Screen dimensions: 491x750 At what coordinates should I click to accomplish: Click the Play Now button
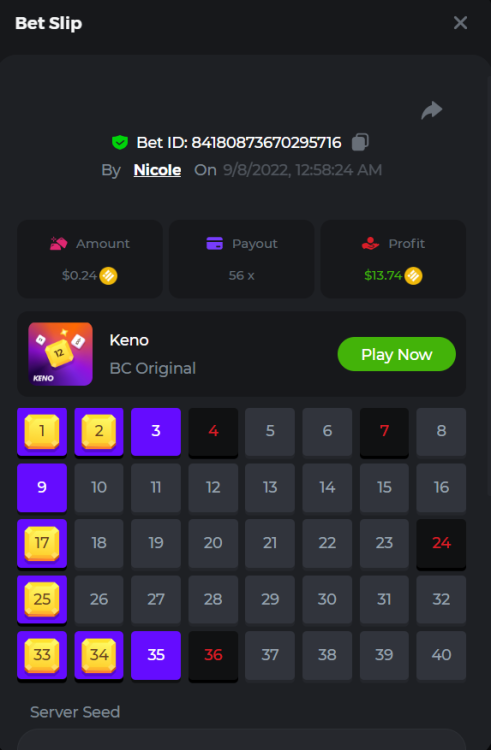coord(396,354)
